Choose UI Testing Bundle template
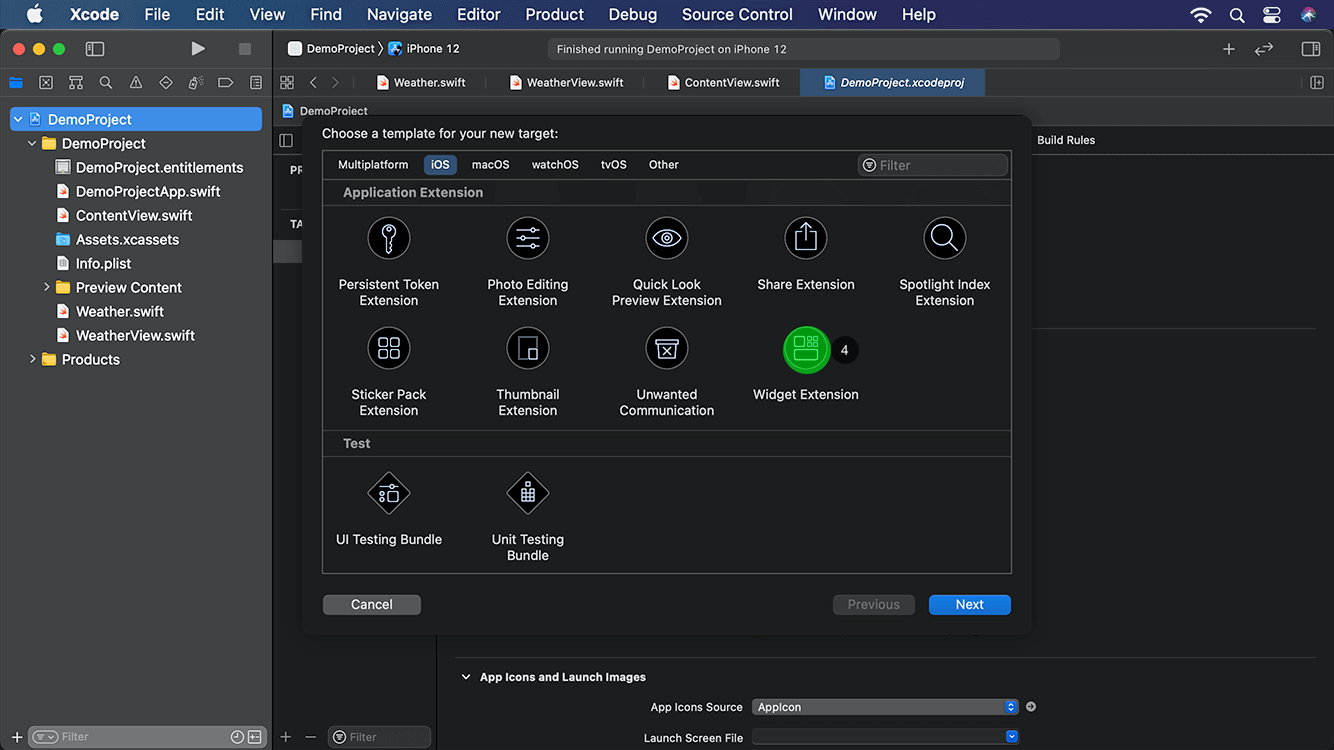This screenshot has height=750, width=1334. coord(389,509)
